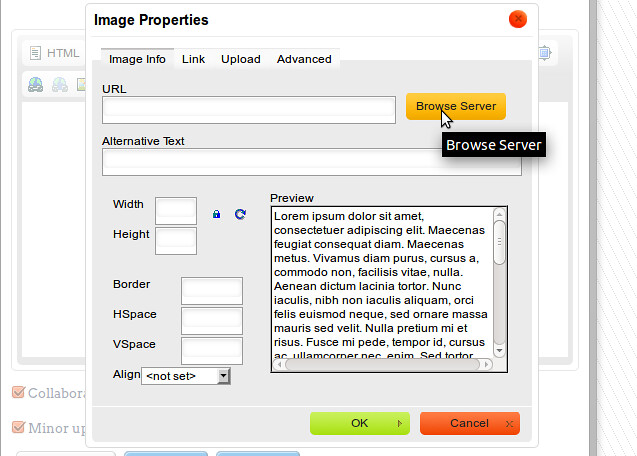The image size is (637, 456).
Task: Click the VSpace input field
Action: (x=212, y=351)
